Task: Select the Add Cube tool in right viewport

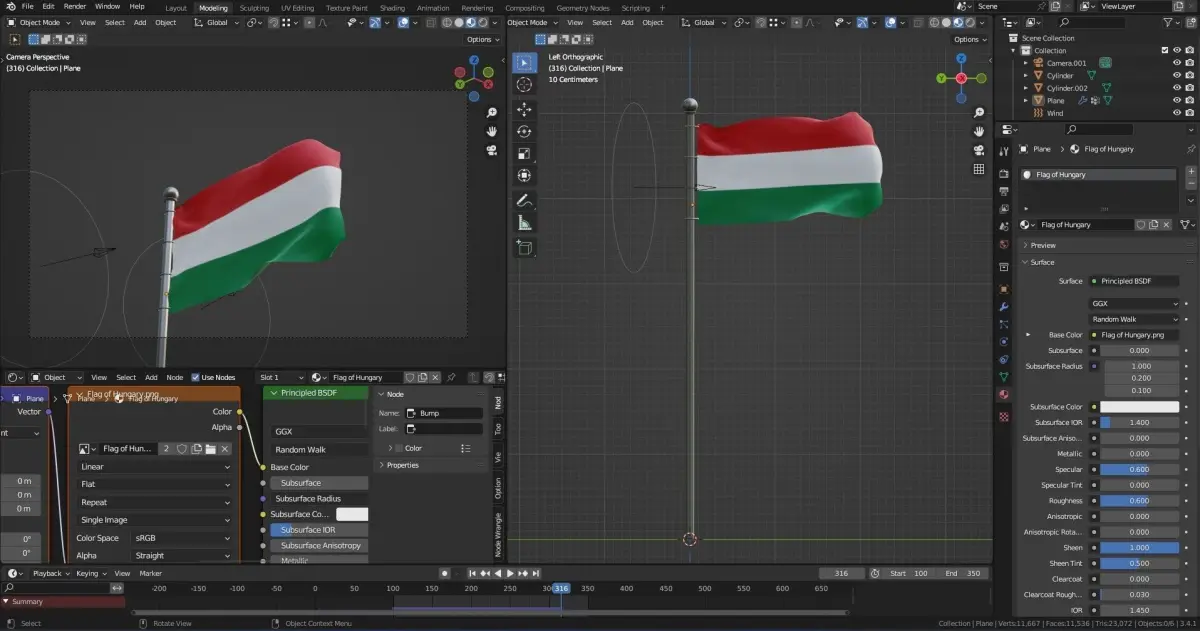Action: (524, 248)
